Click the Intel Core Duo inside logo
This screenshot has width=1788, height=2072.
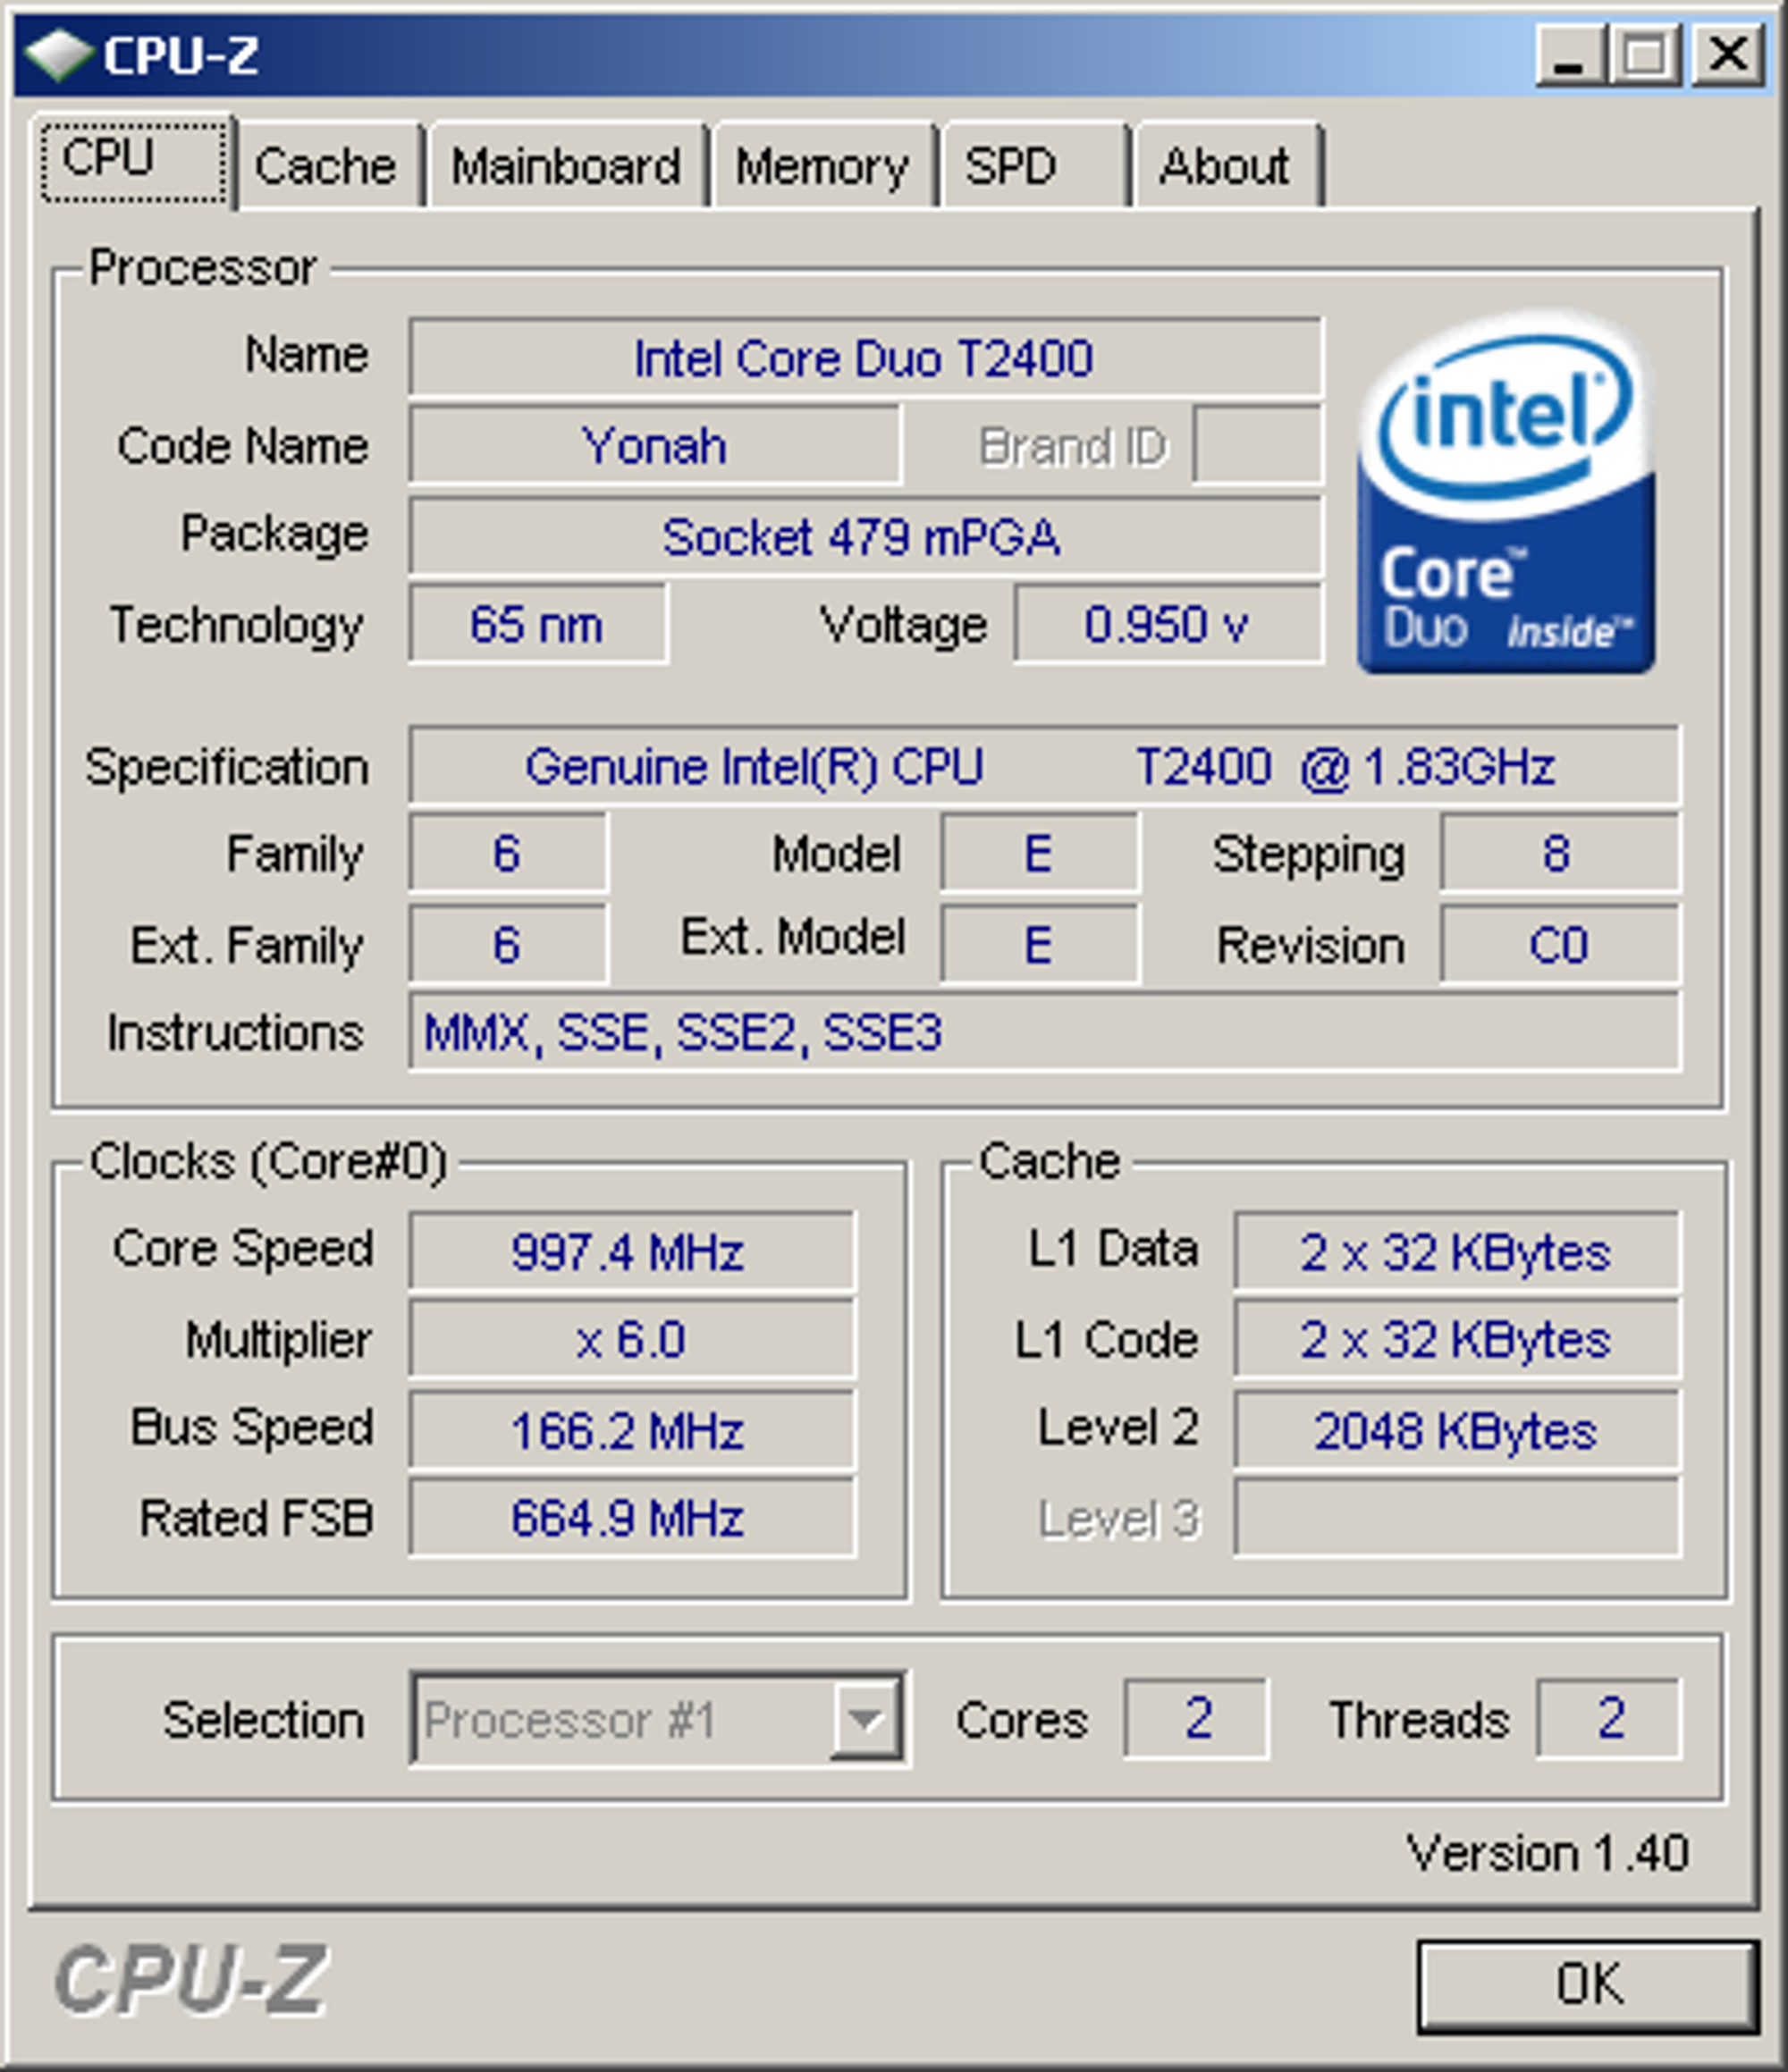1506,491
